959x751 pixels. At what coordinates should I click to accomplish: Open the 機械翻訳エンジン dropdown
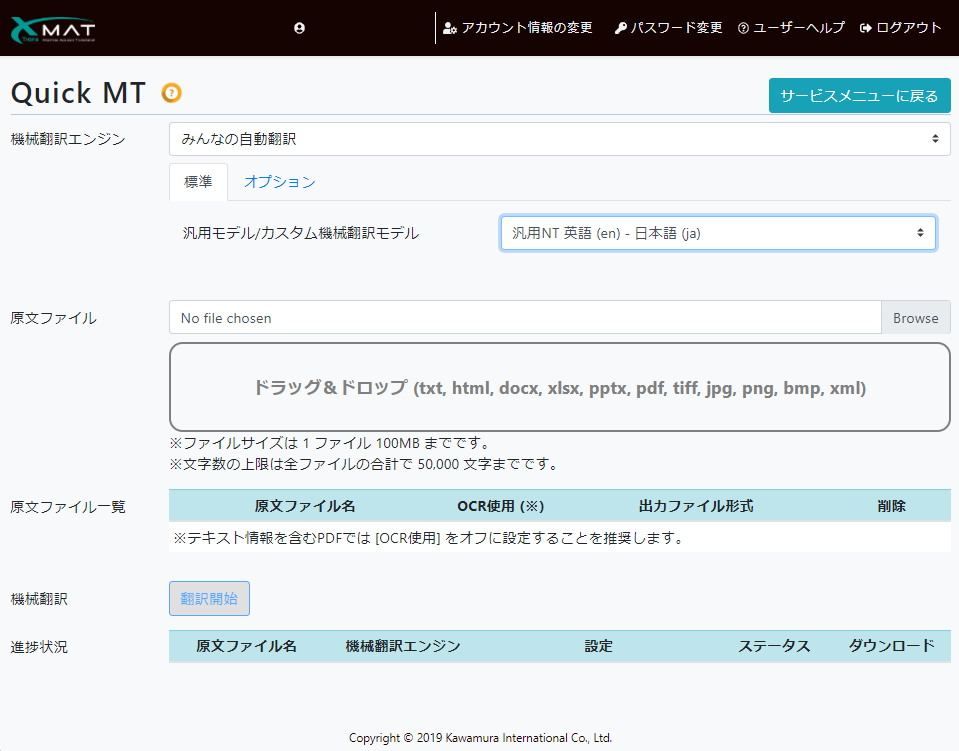[559, 139]
